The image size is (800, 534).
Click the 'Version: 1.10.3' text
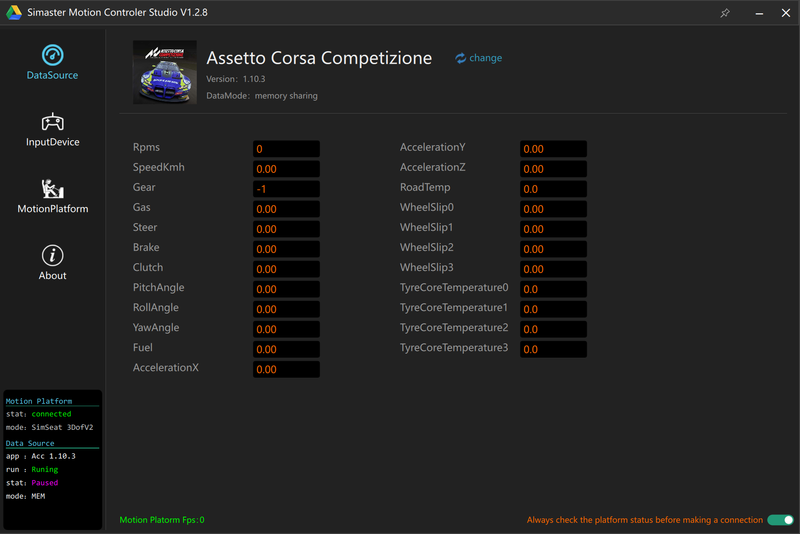point(236,79)
